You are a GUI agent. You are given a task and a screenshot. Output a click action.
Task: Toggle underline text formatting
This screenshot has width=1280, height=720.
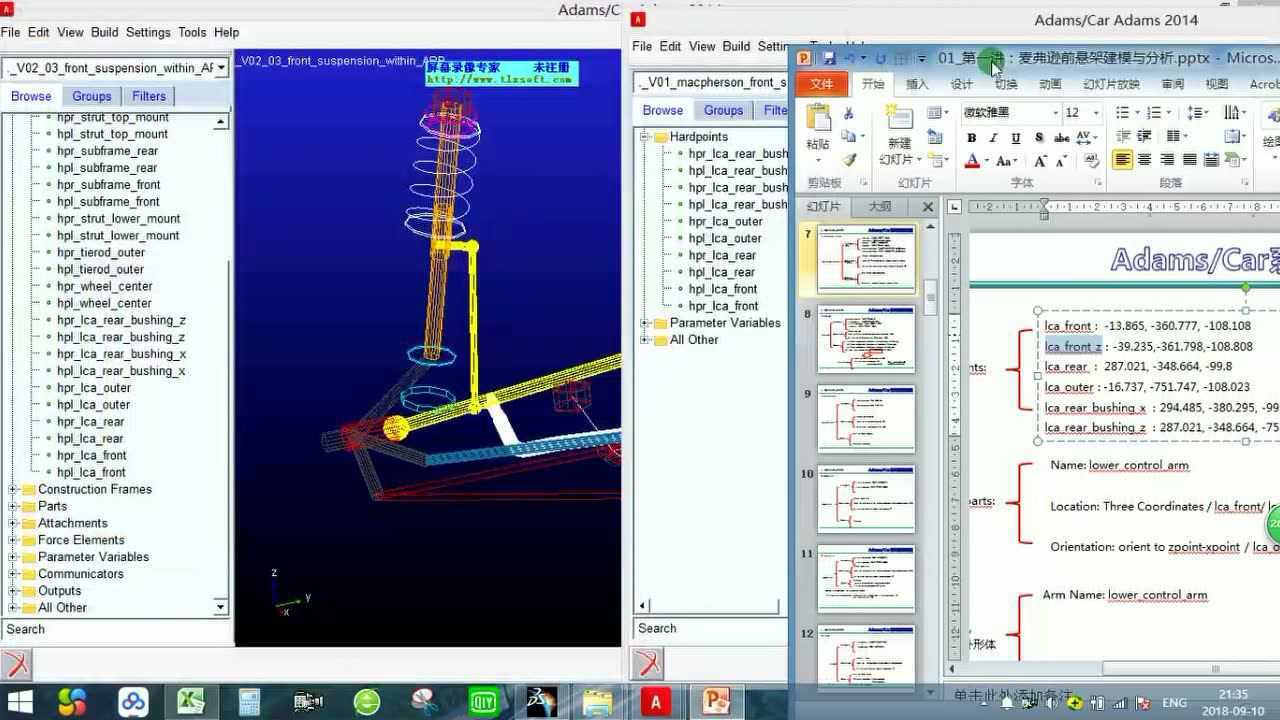tap(1016, 138)
